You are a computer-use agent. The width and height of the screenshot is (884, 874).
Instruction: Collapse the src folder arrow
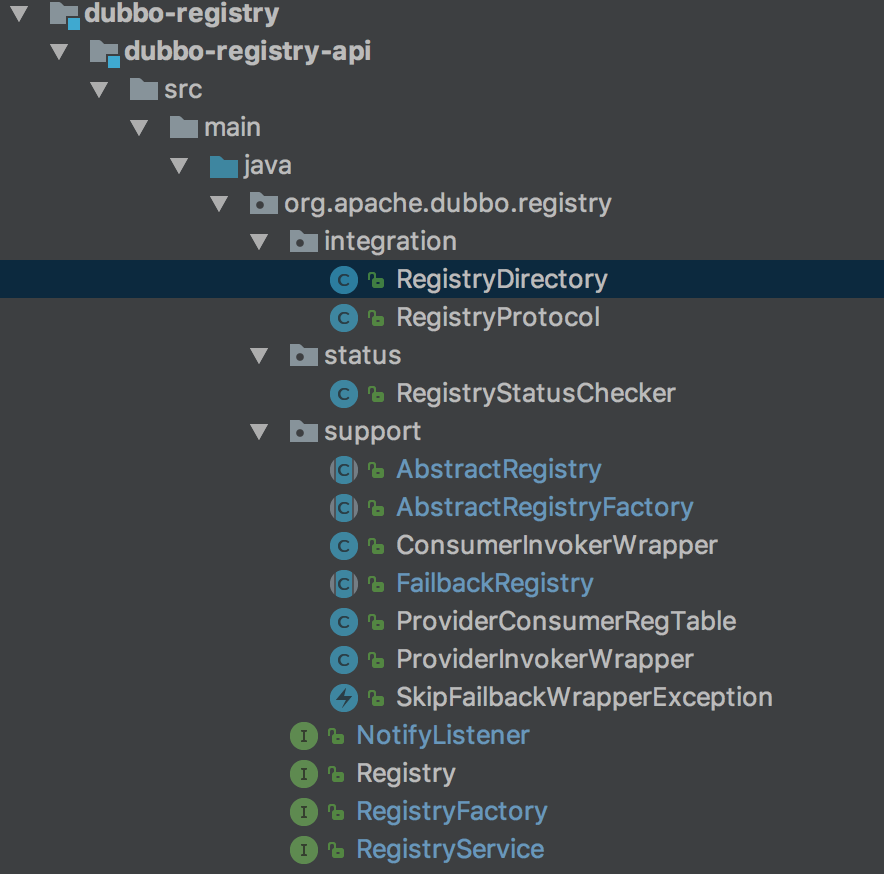click(x=99, y=89)
